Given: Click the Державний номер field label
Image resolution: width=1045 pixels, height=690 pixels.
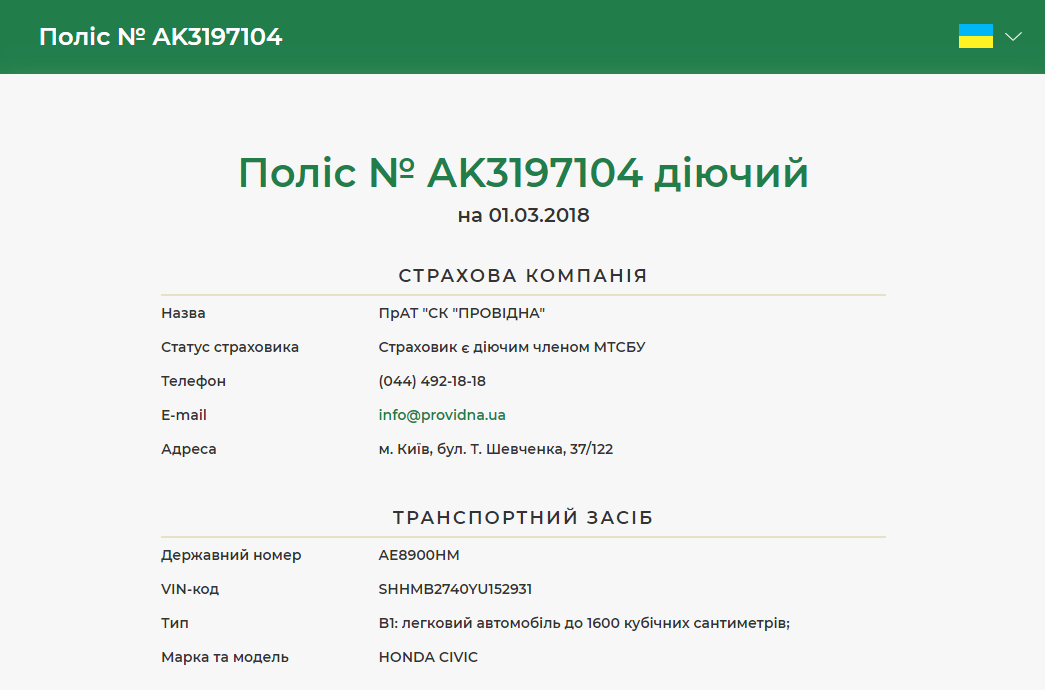Looking at the screenshot, I should 231,555.
